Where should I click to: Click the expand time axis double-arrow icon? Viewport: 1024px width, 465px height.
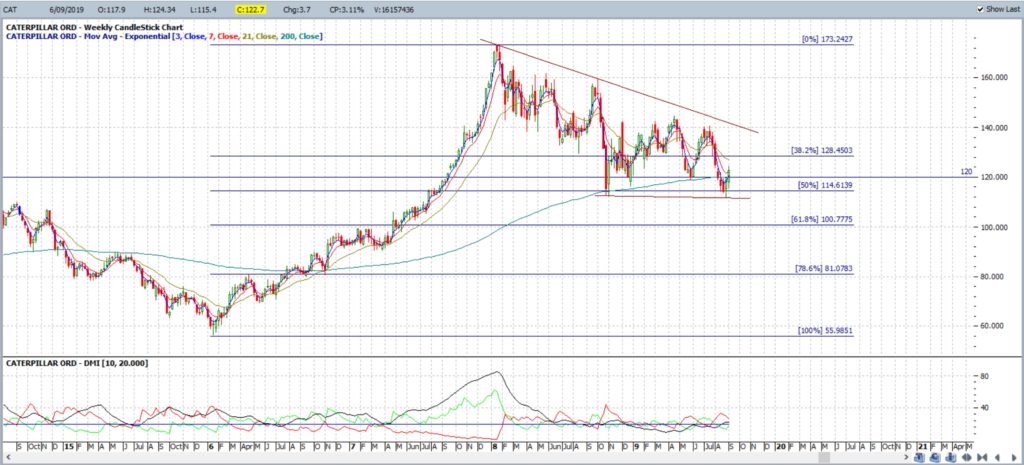click(x=967, y=457)
